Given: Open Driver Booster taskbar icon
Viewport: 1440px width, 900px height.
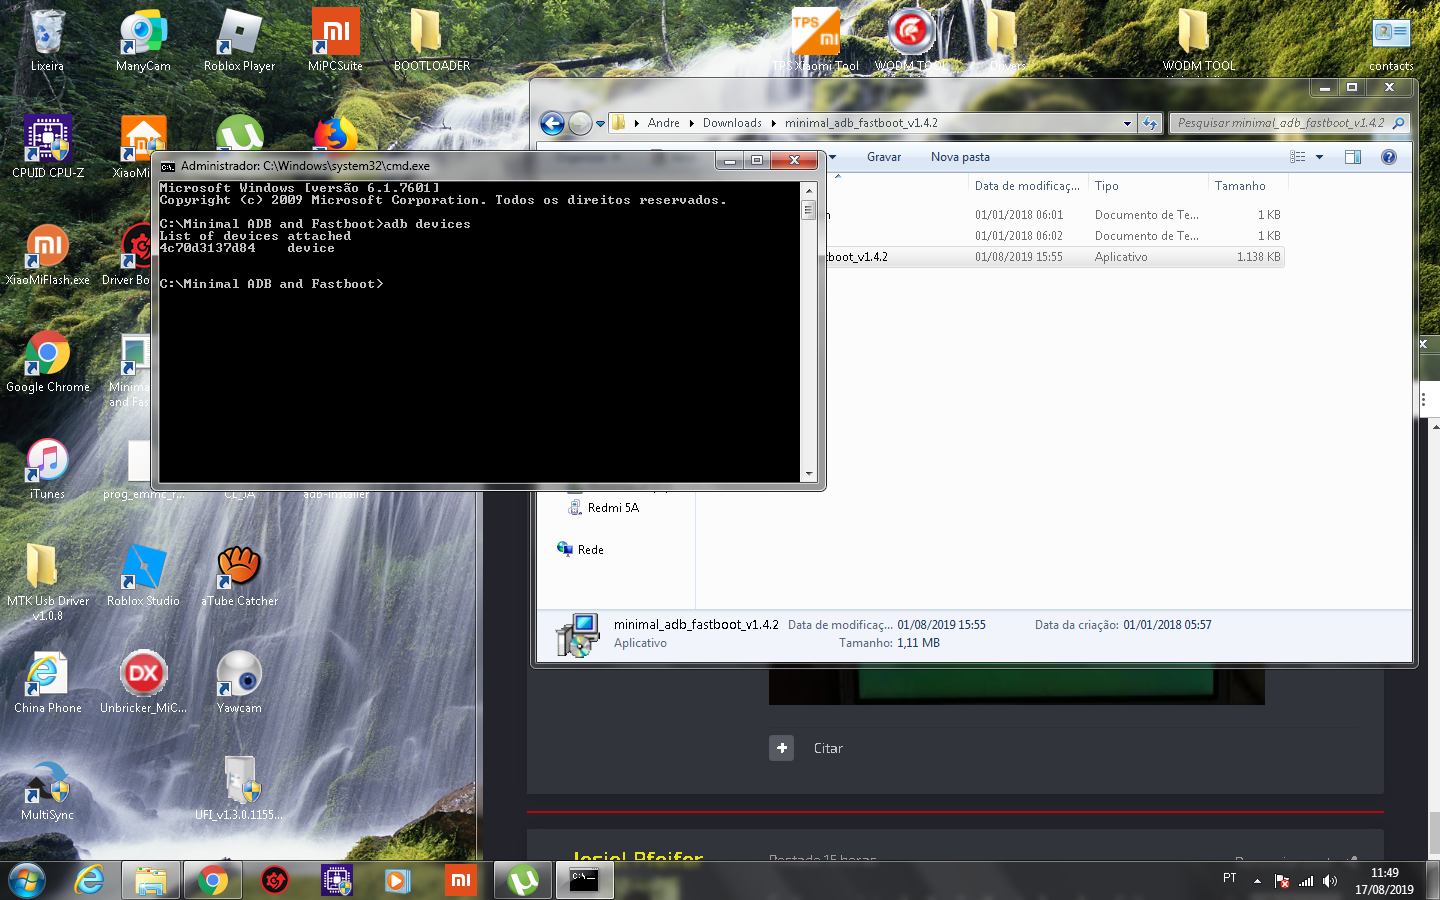Looking at the screenshot, I should (x=275, y=880).
